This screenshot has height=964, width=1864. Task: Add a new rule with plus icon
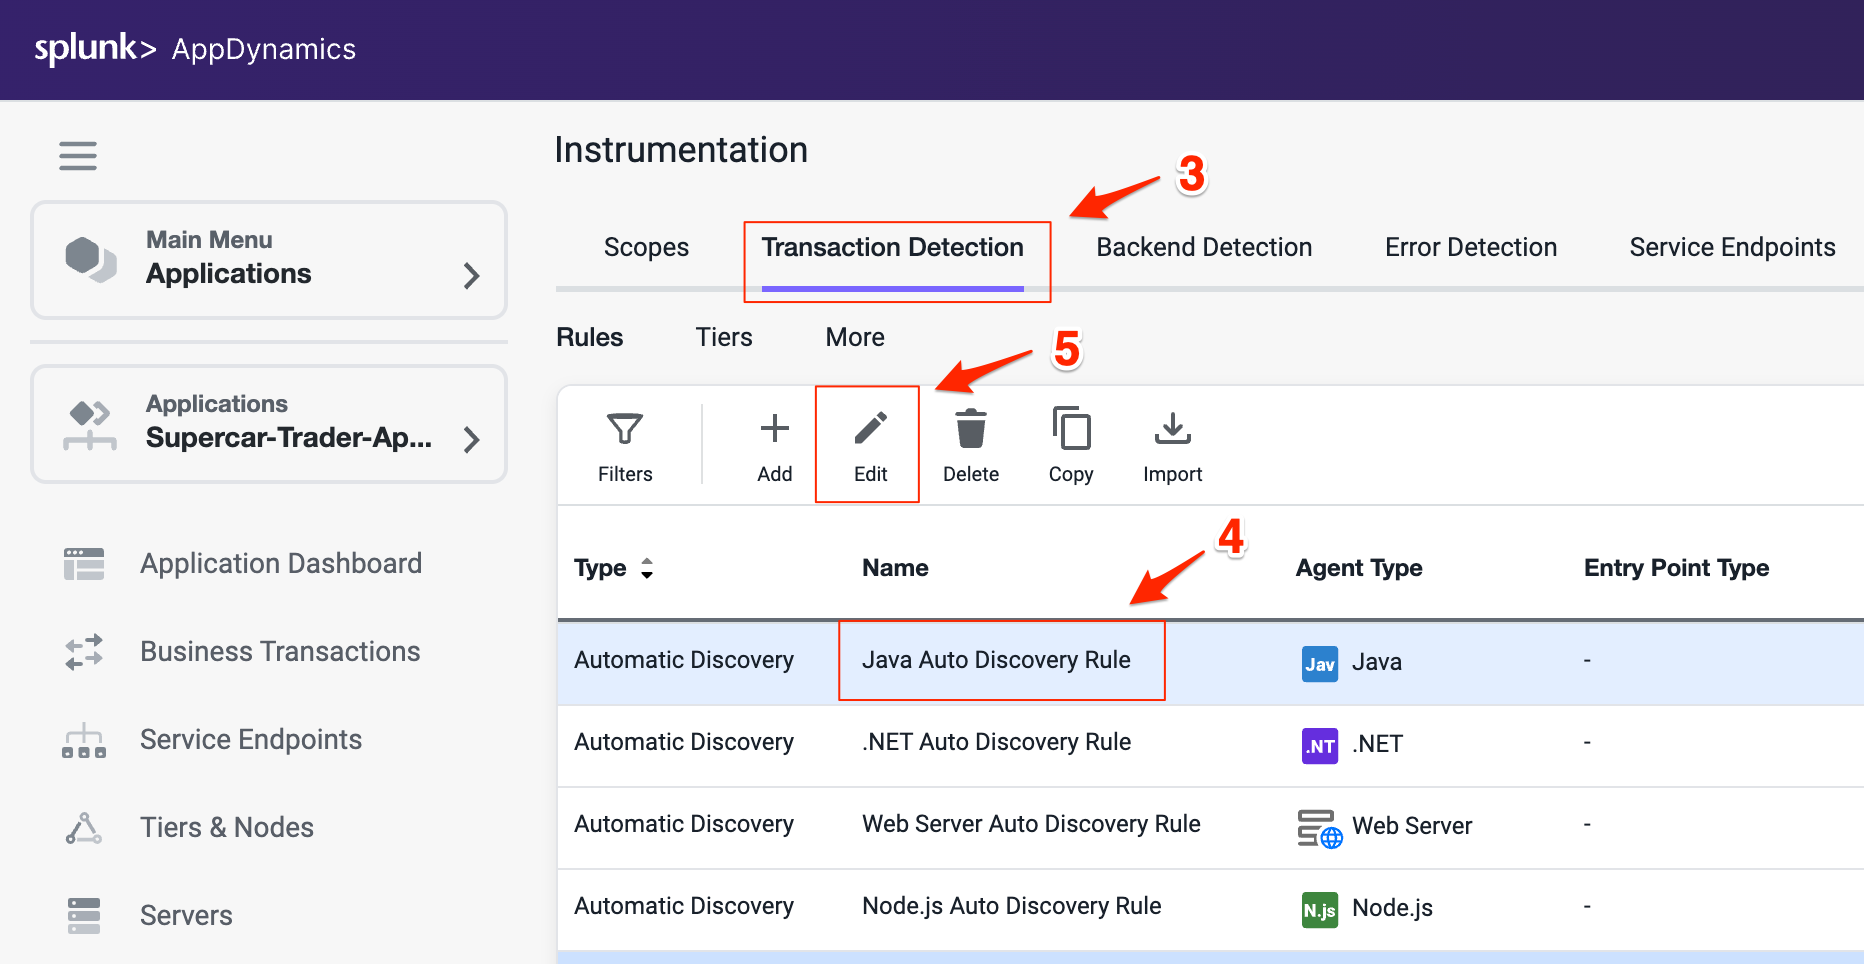tap(774, 430)
